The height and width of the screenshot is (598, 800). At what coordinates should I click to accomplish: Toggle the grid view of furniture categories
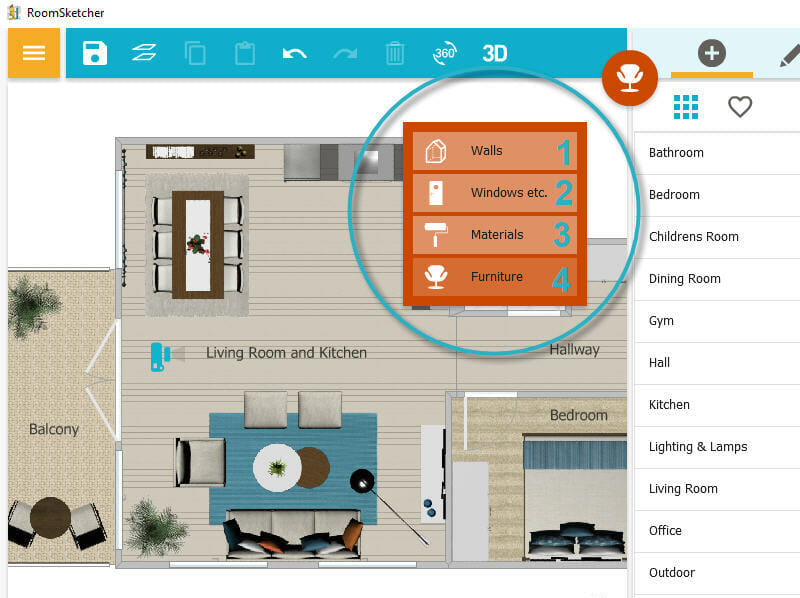point(686,106)
